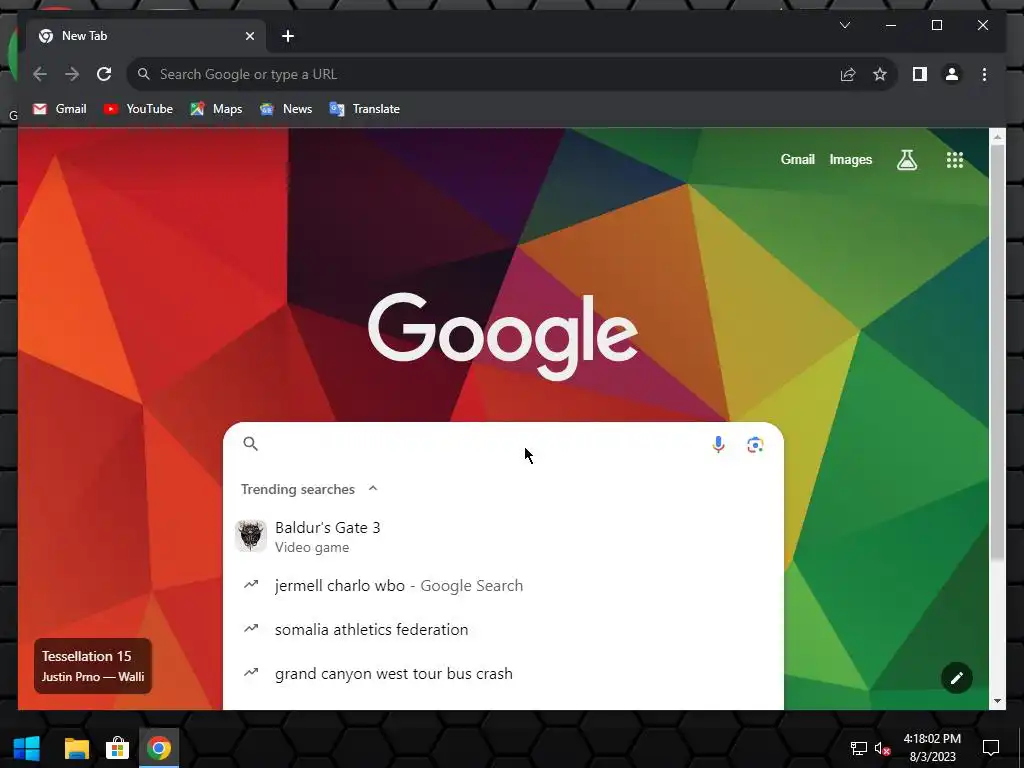Open the taskbar clock and date
Viewport: 1024px width, 768px height.
coord(932,748)
